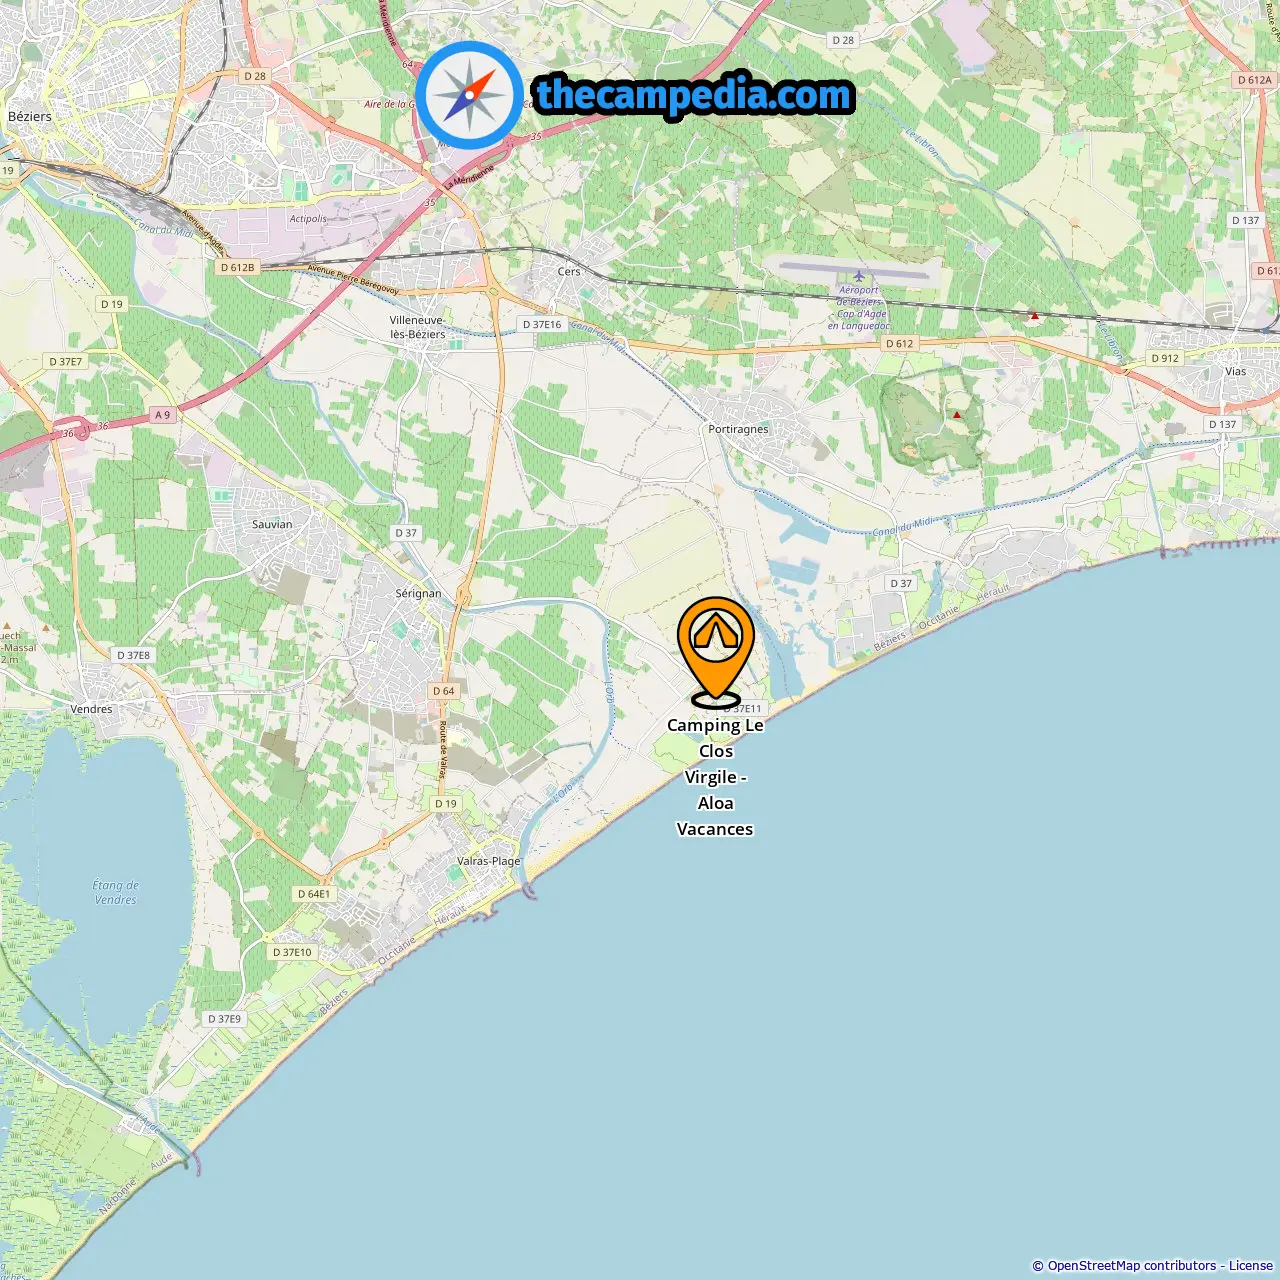The width and height of the screenshot is (1280, 1280).
Task: Open the License link
Action: click(x=1251, y=1266)
